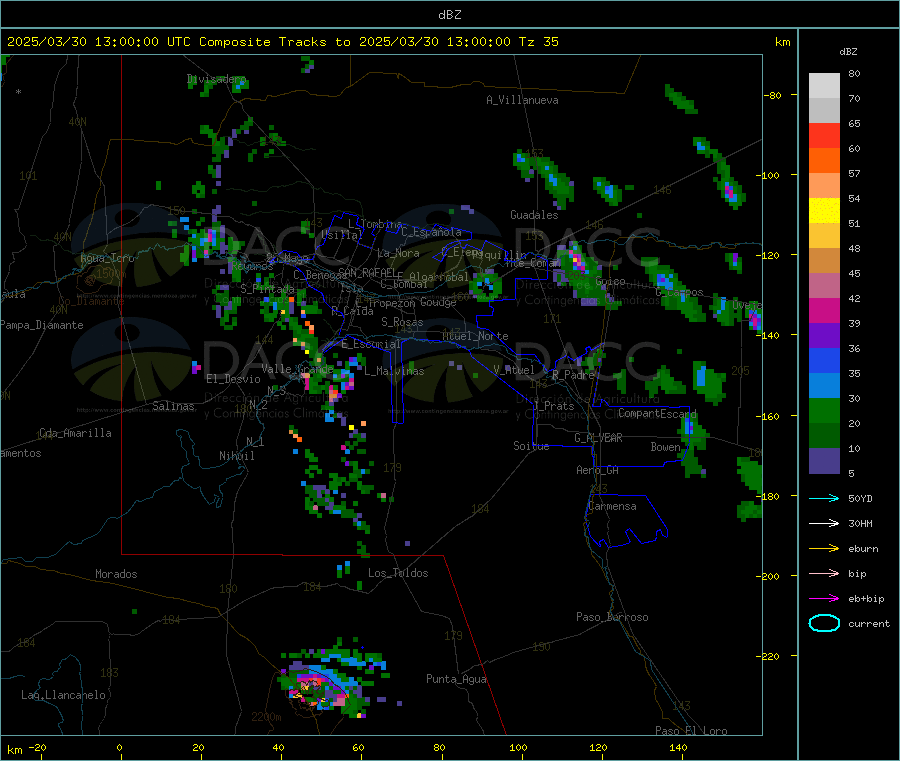Screen dimensions: 900x761
Task: Click the dBZ title at top
Action: coord(449,15)
